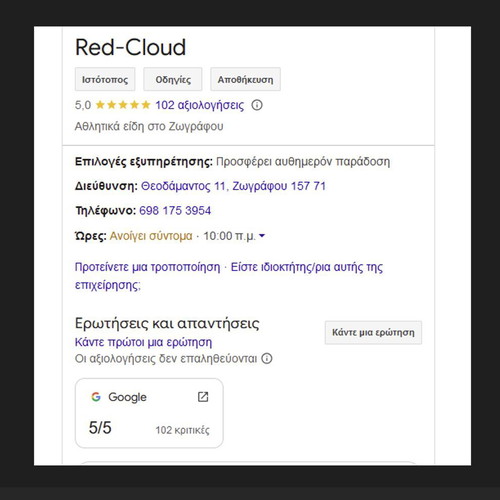Image resolution: width=500 pixels, height=500 pixels.
Task: Click the five gold rating stars
Action: click(123, 105)
